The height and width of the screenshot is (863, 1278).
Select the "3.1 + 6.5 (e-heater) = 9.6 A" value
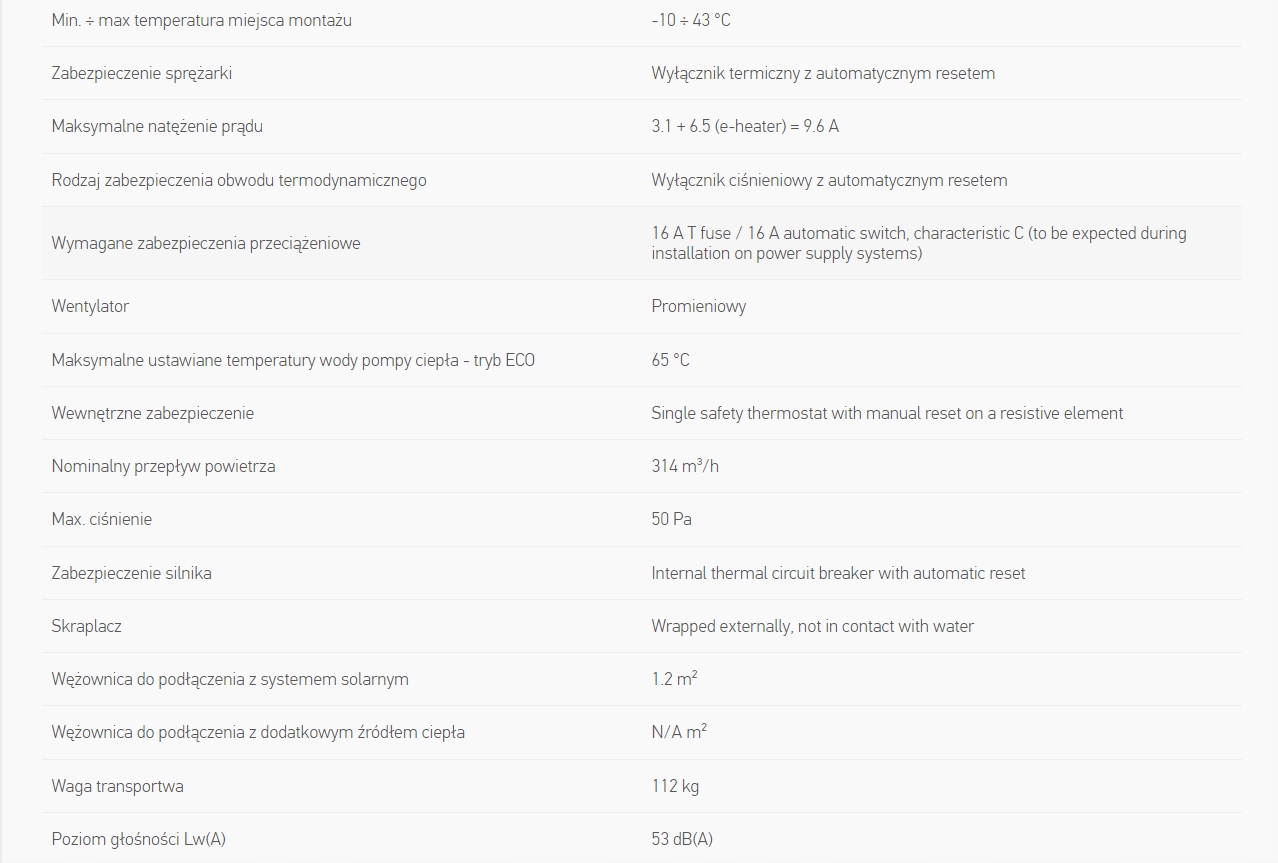click(x=745, y=126)
